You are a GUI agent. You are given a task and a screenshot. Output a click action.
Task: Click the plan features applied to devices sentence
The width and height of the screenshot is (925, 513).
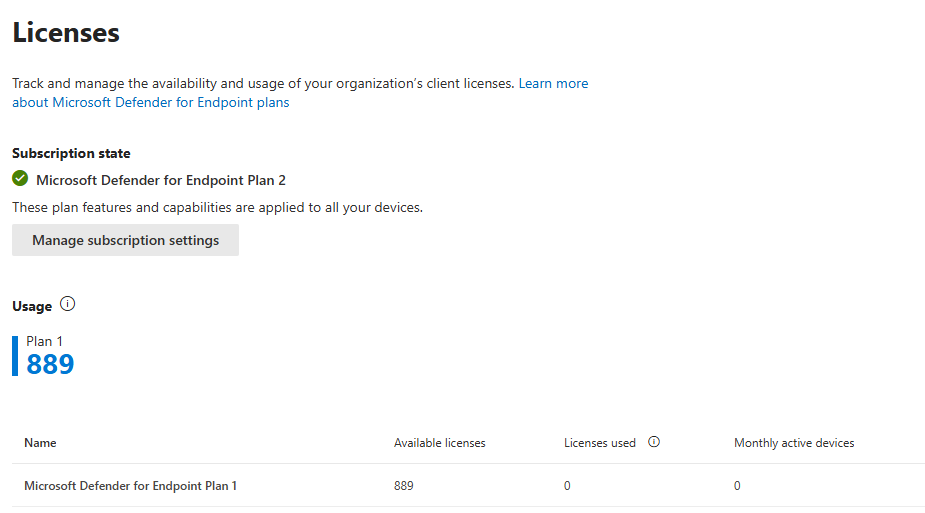coord(218,208)
